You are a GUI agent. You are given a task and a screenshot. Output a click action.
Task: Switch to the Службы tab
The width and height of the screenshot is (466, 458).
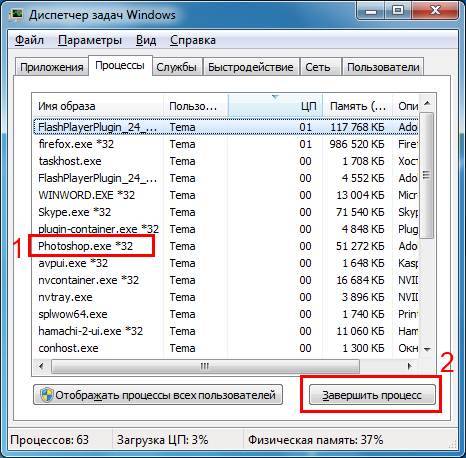[177, 67]
